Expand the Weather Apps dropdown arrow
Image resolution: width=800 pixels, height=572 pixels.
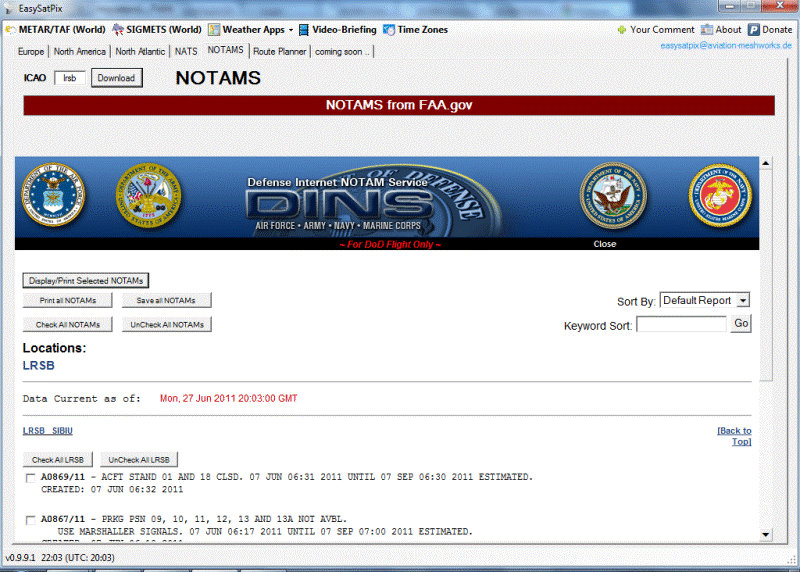click(291, 30)
